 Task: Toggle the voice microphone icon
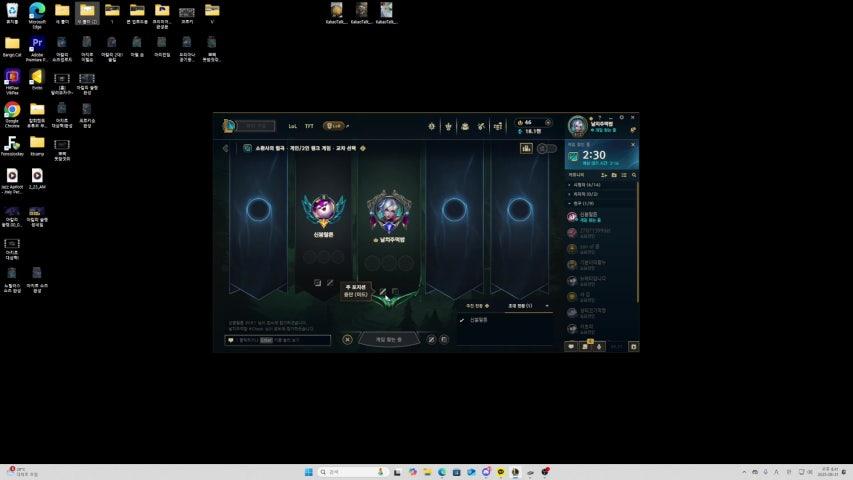click(599, 346)
